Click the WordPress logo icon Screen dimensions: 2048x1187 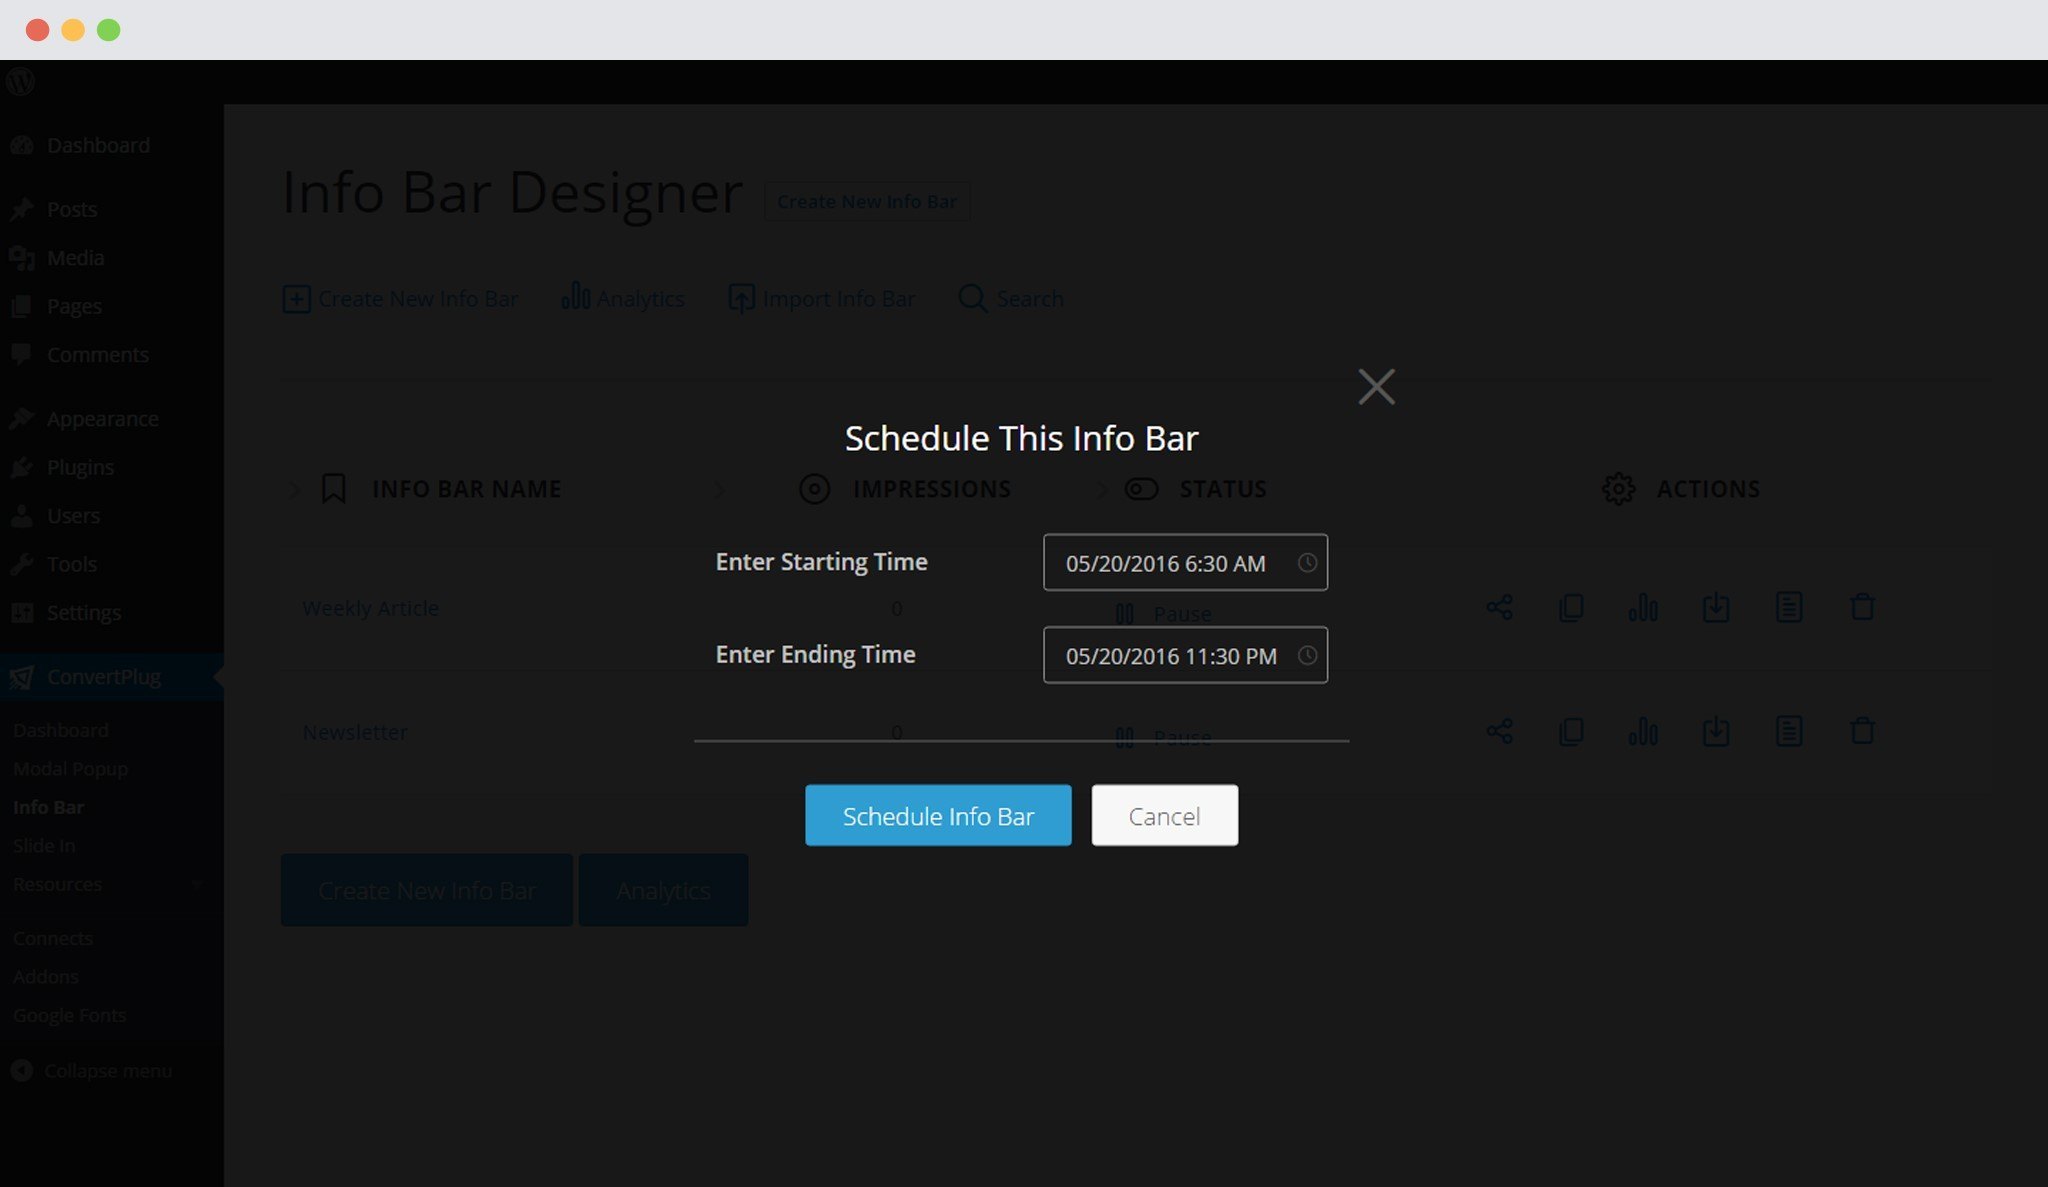point(20,81)
